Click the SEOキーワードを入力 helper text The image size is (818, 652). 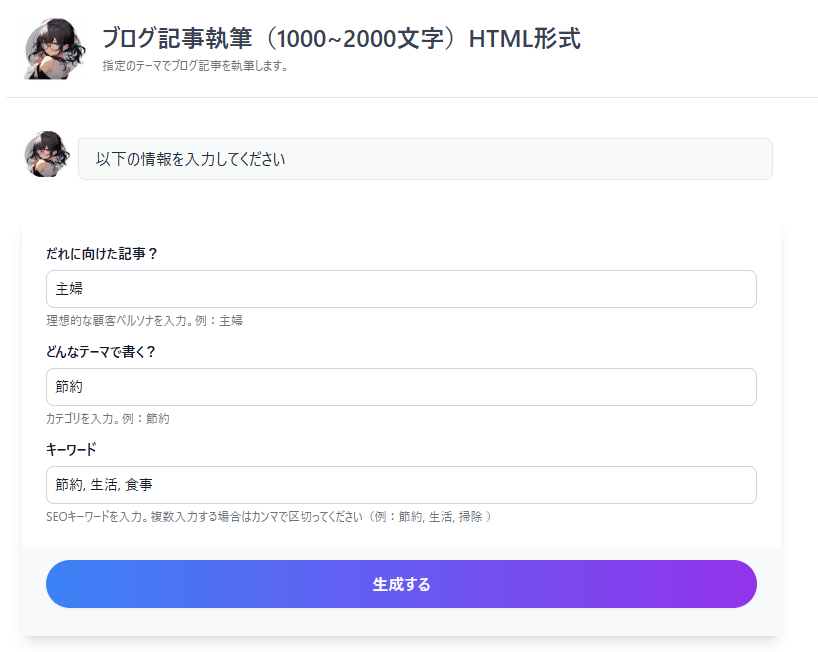269,516
